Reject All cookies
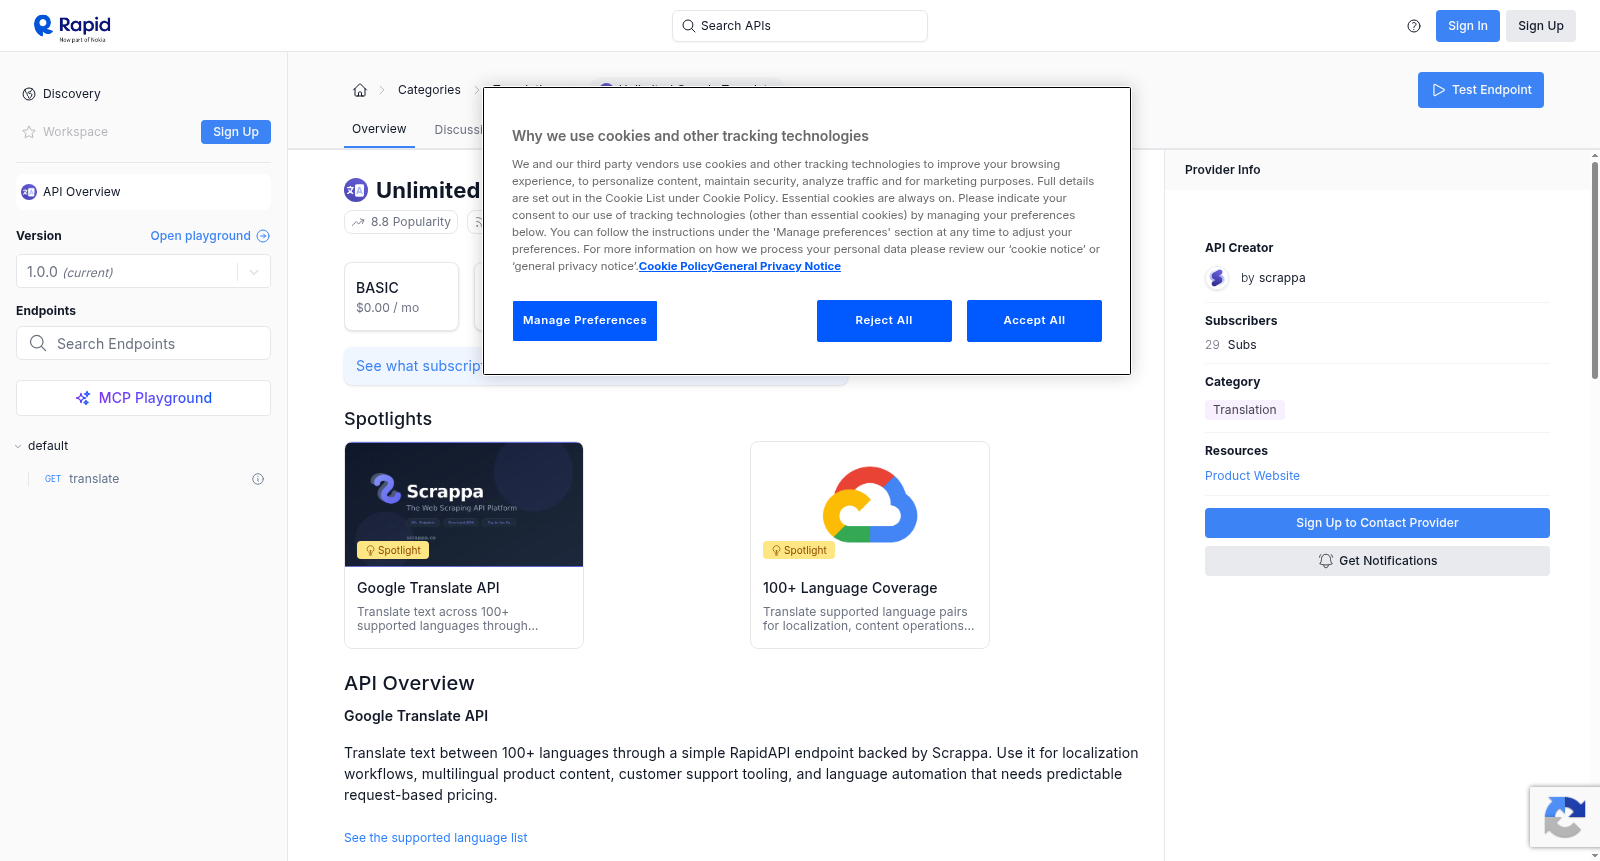This screenshot has height=861, width=1600. coord(884,321)
